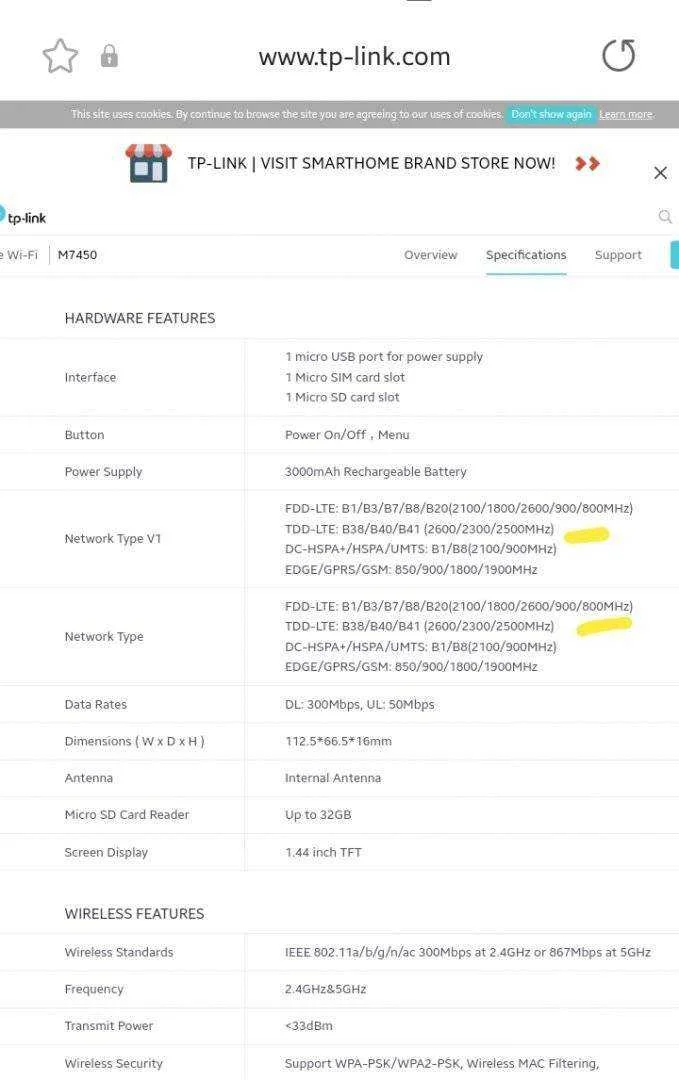The image size is (679, 1080).
Task: Select the Micro SD Card Reader label
Action: pos(127,815)
